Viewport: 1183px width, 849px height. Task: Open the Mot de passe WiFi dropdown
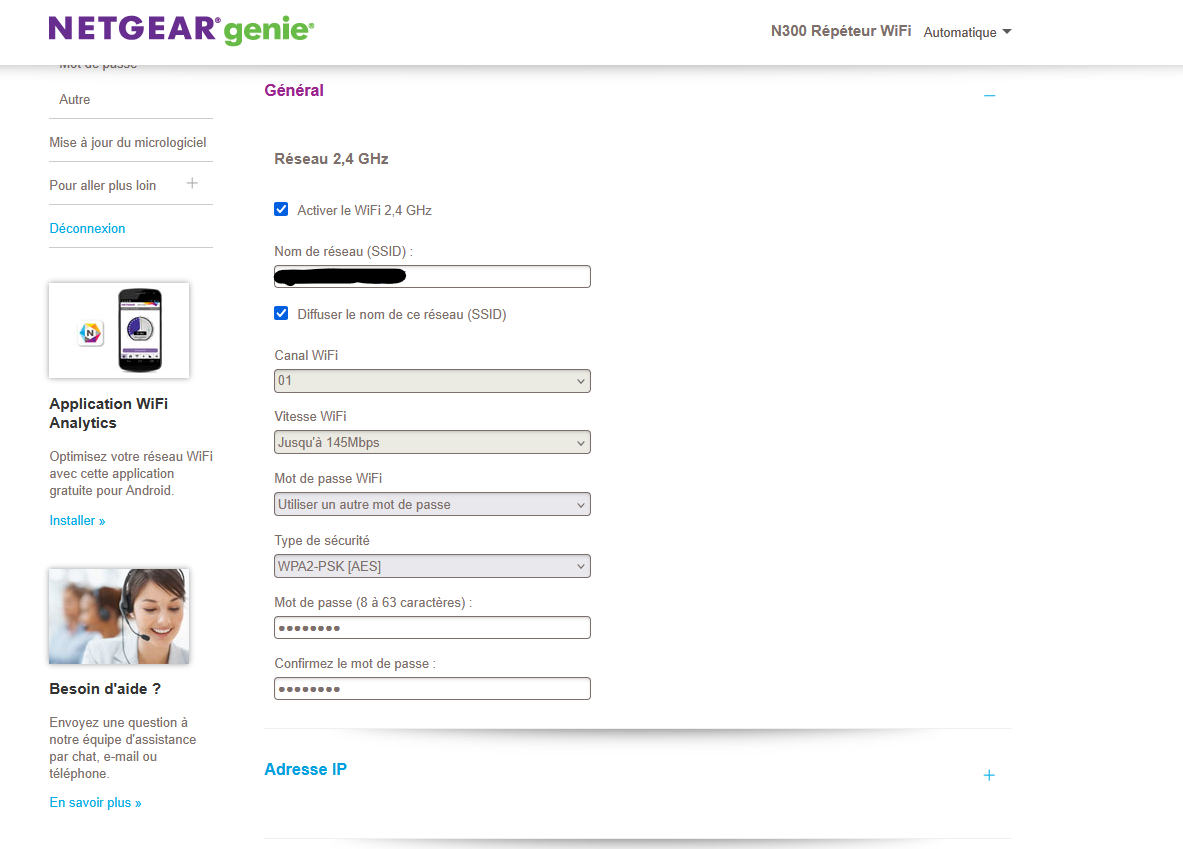[x=432, y=505]
